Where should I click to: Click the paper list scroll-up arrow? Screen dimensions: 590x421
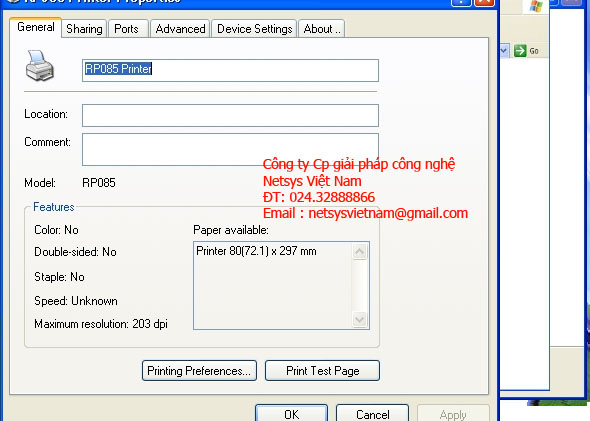pos(359,251)
